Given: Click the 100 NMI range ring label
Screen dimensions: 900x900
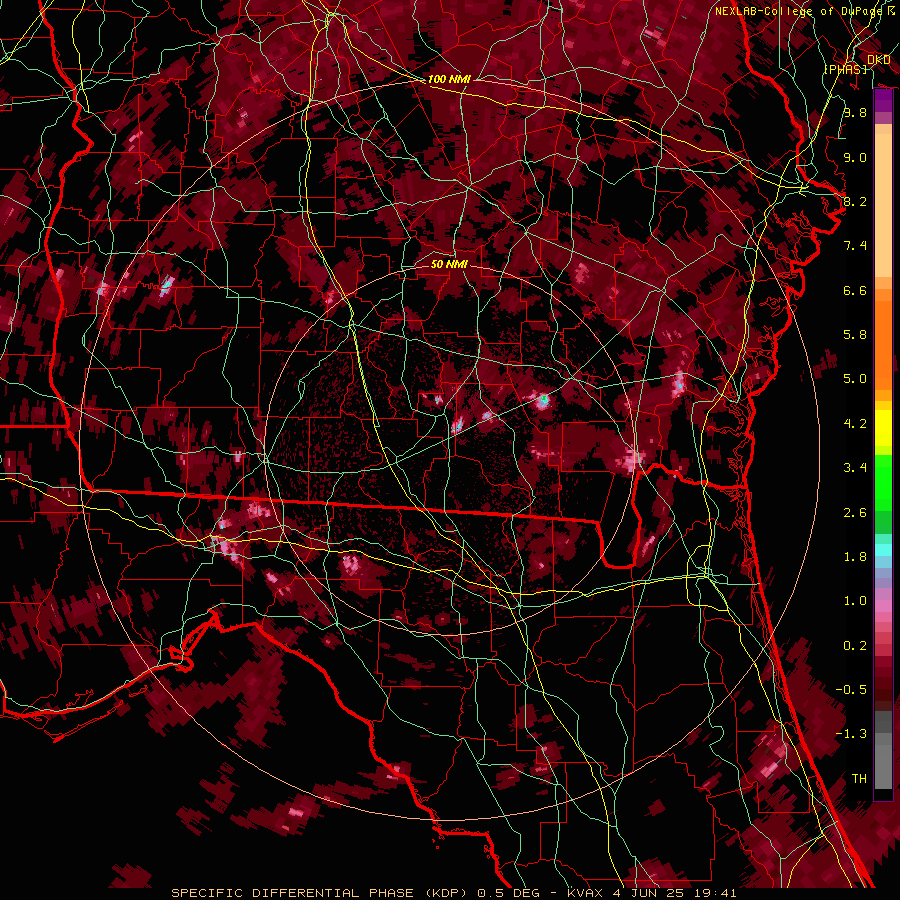Looking at the screenshot, I should tap(449, 79).
